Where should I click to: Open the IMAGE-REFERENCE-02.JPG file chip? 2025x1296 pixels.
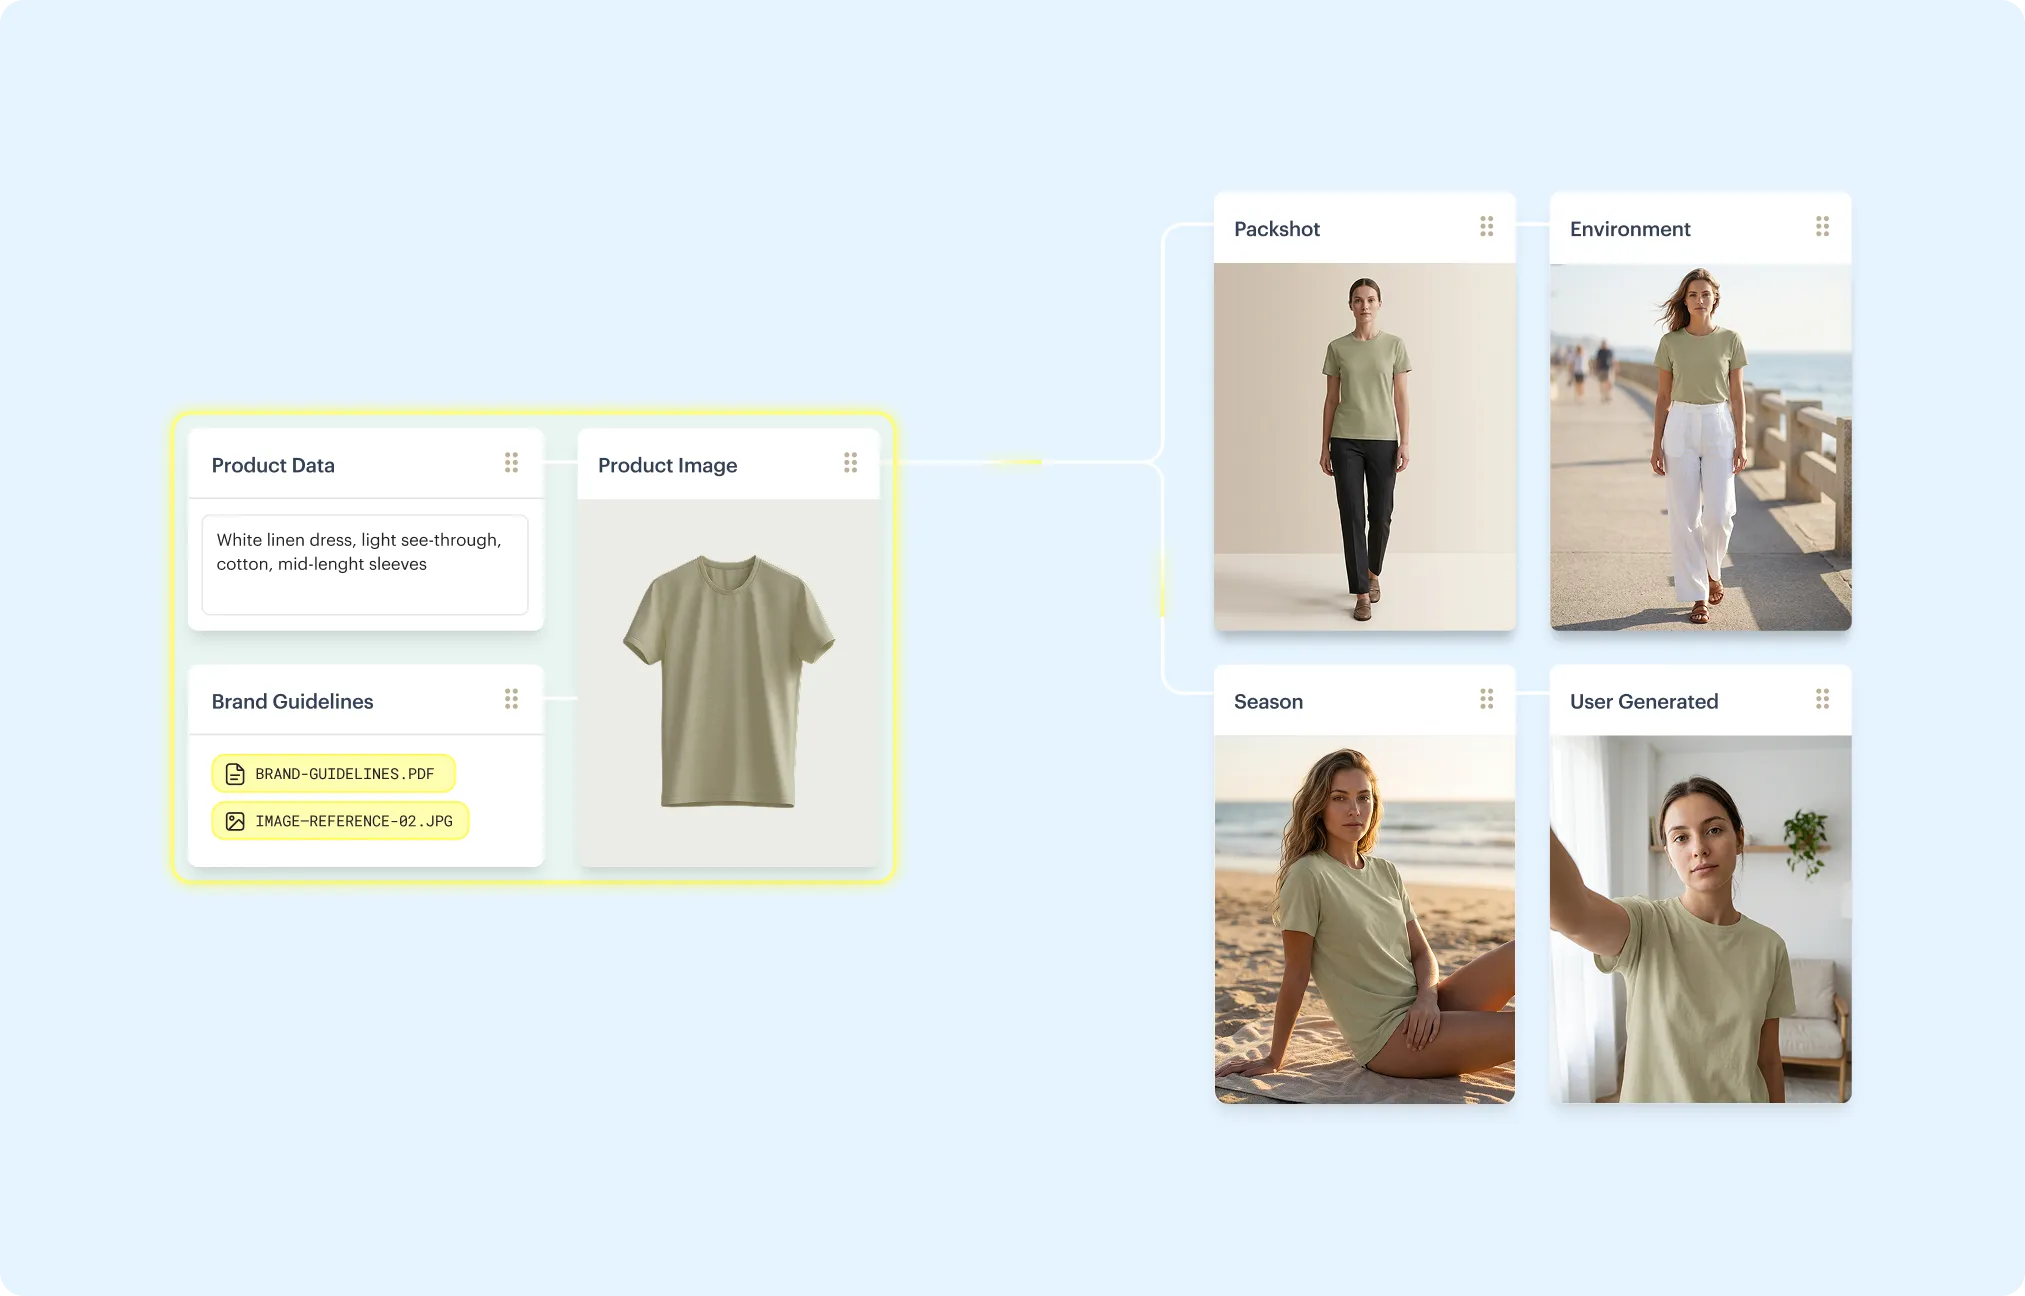click(x=353, y=821)
